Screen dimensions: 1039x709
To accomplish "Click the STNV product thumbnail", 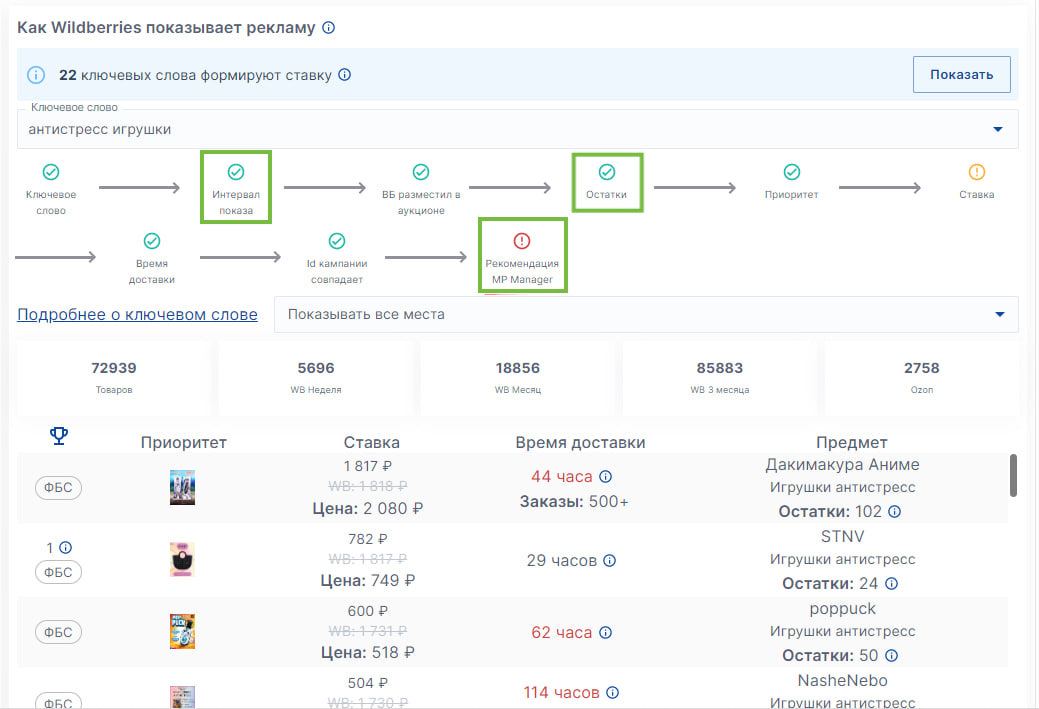I will (182, 560).
